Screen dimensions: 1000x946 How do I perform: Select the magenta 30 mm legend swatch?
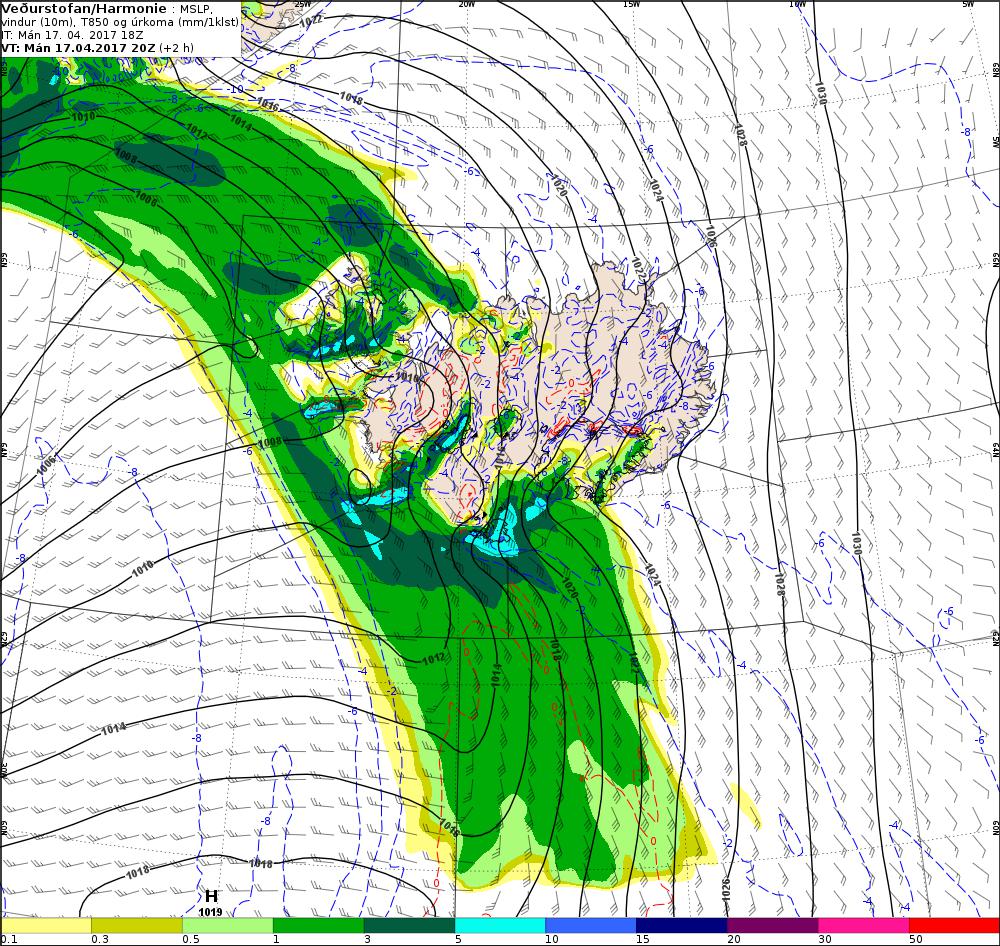[864, 926]
